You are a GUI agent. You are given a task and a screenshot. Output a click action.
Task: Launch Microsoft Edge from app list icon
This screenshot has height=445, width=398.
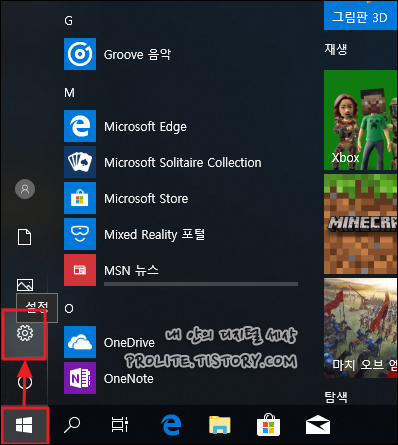pyautogui.click(x=80, y=126)
